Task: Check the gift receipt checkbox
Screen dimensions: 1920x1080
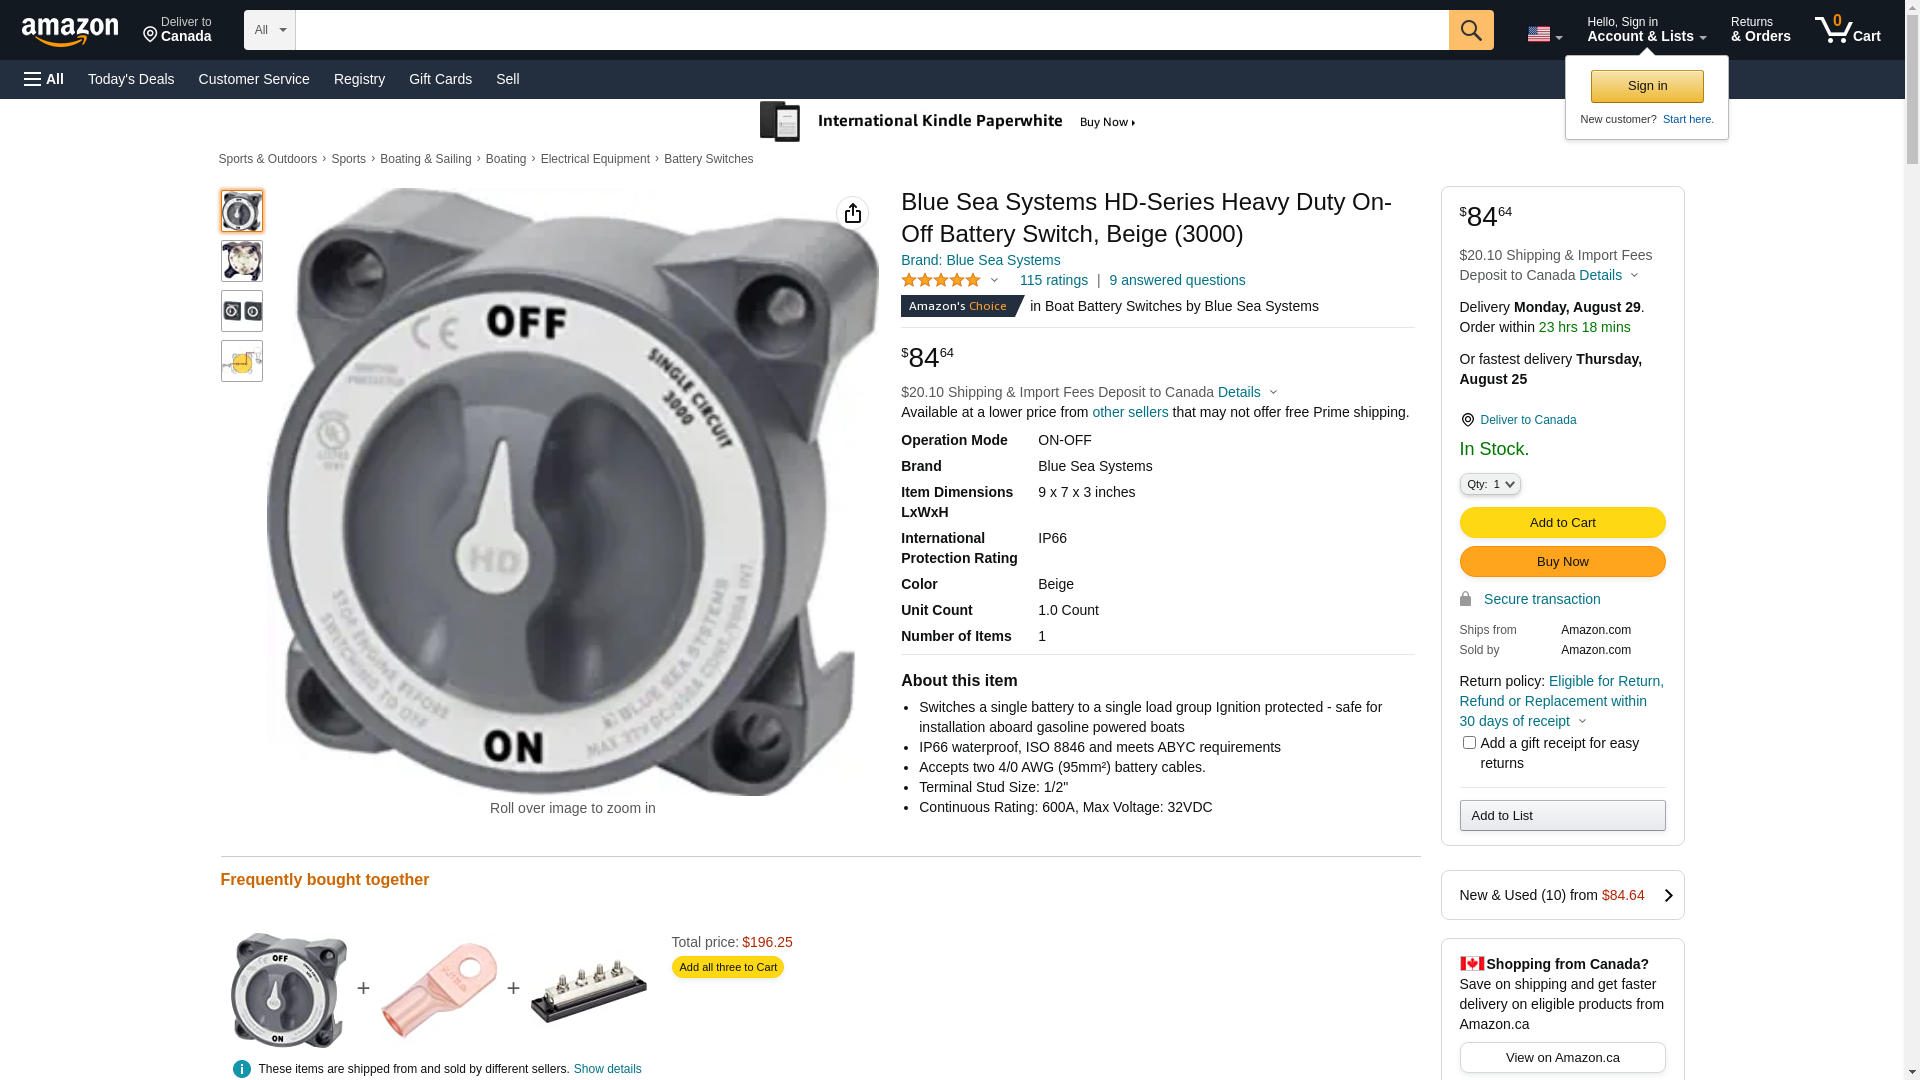Action: 1468,742
